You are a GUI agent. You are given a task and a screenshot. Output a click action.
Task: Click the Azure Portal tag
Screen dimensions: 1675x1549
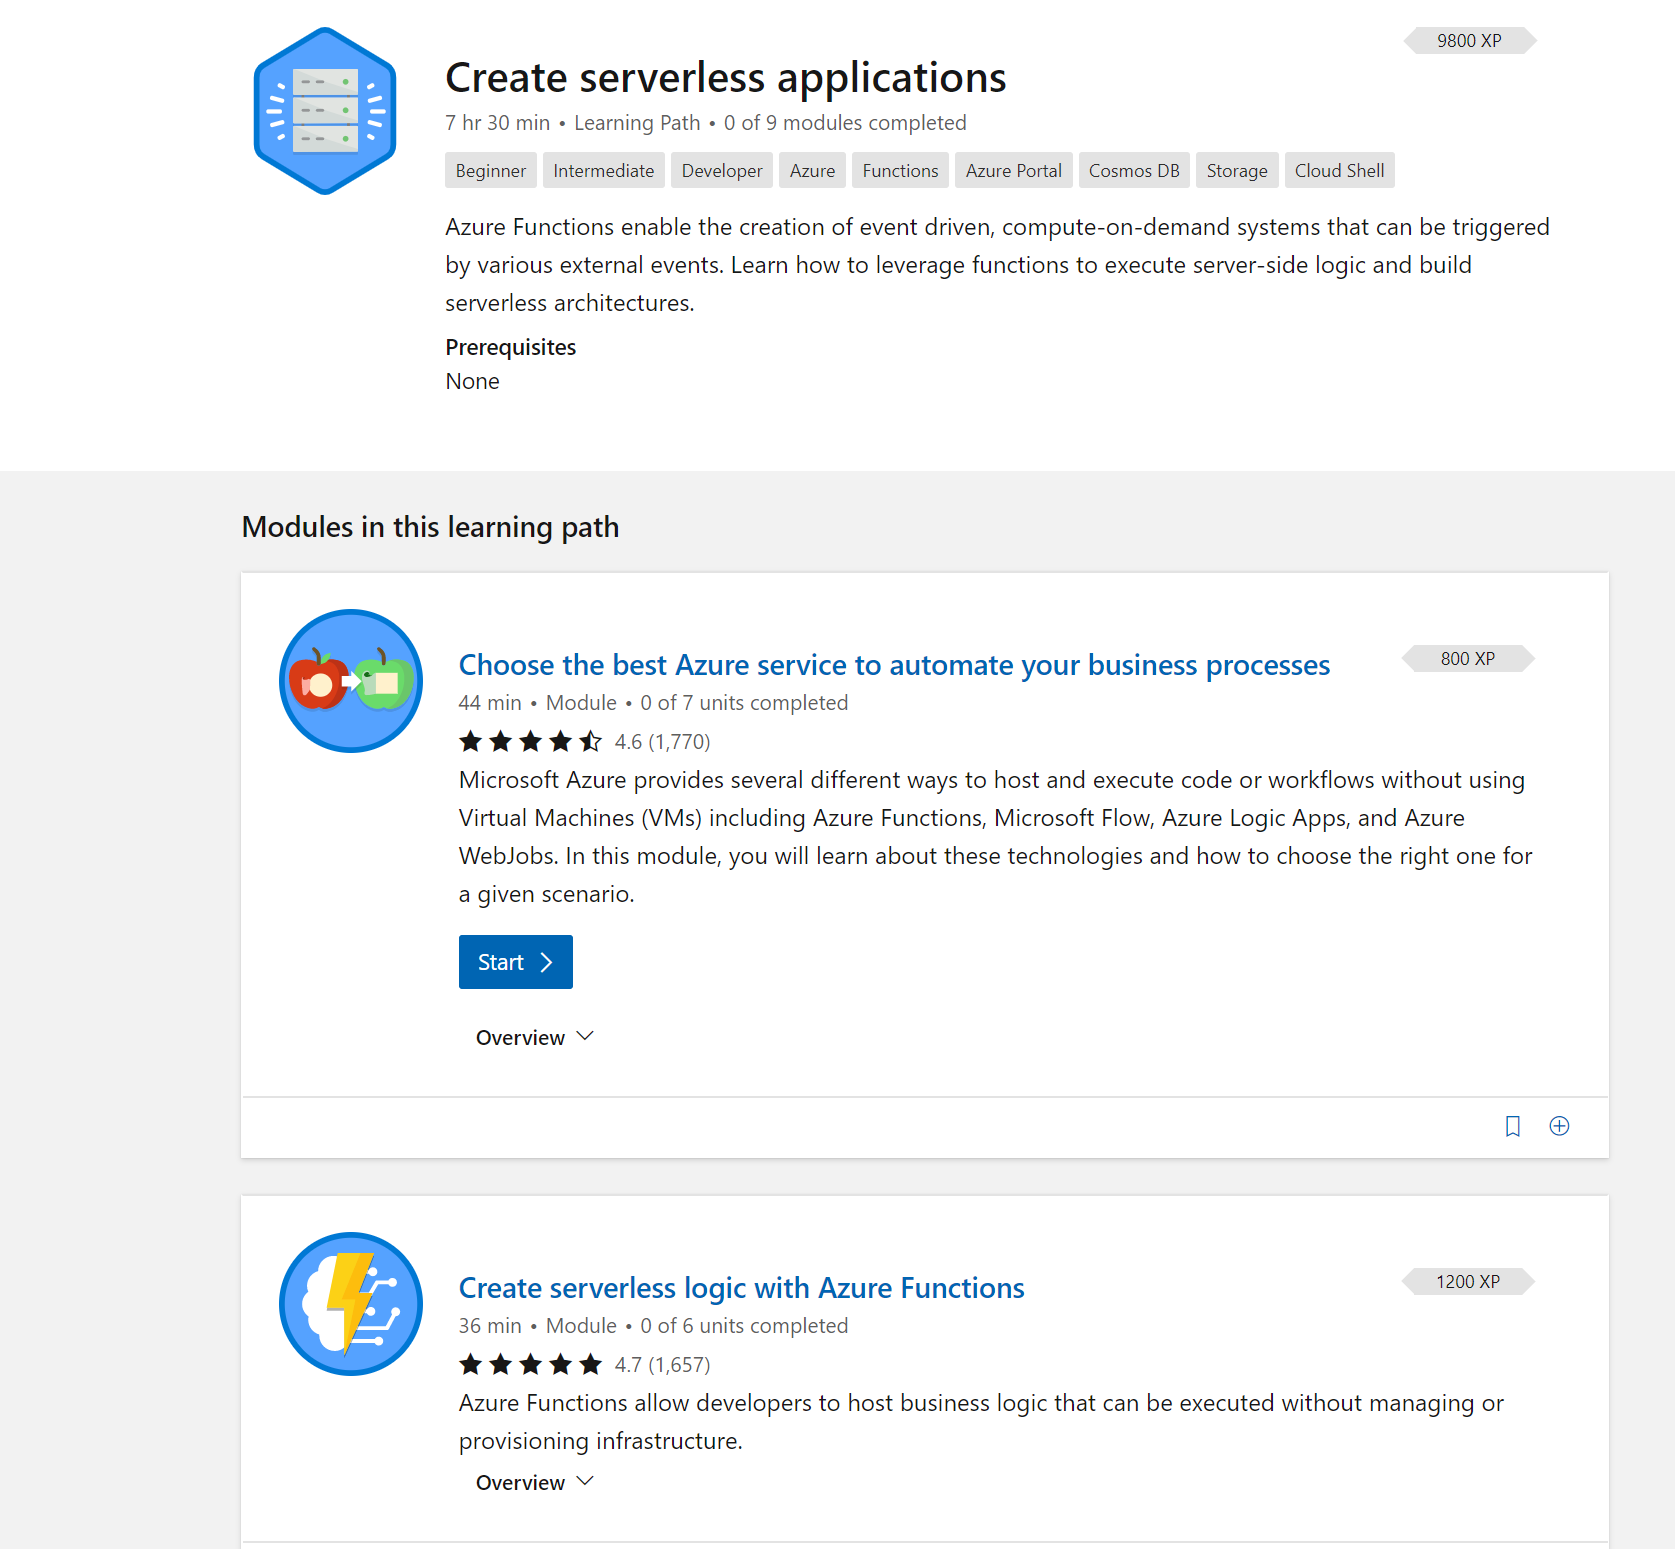tap(1013, 171)
